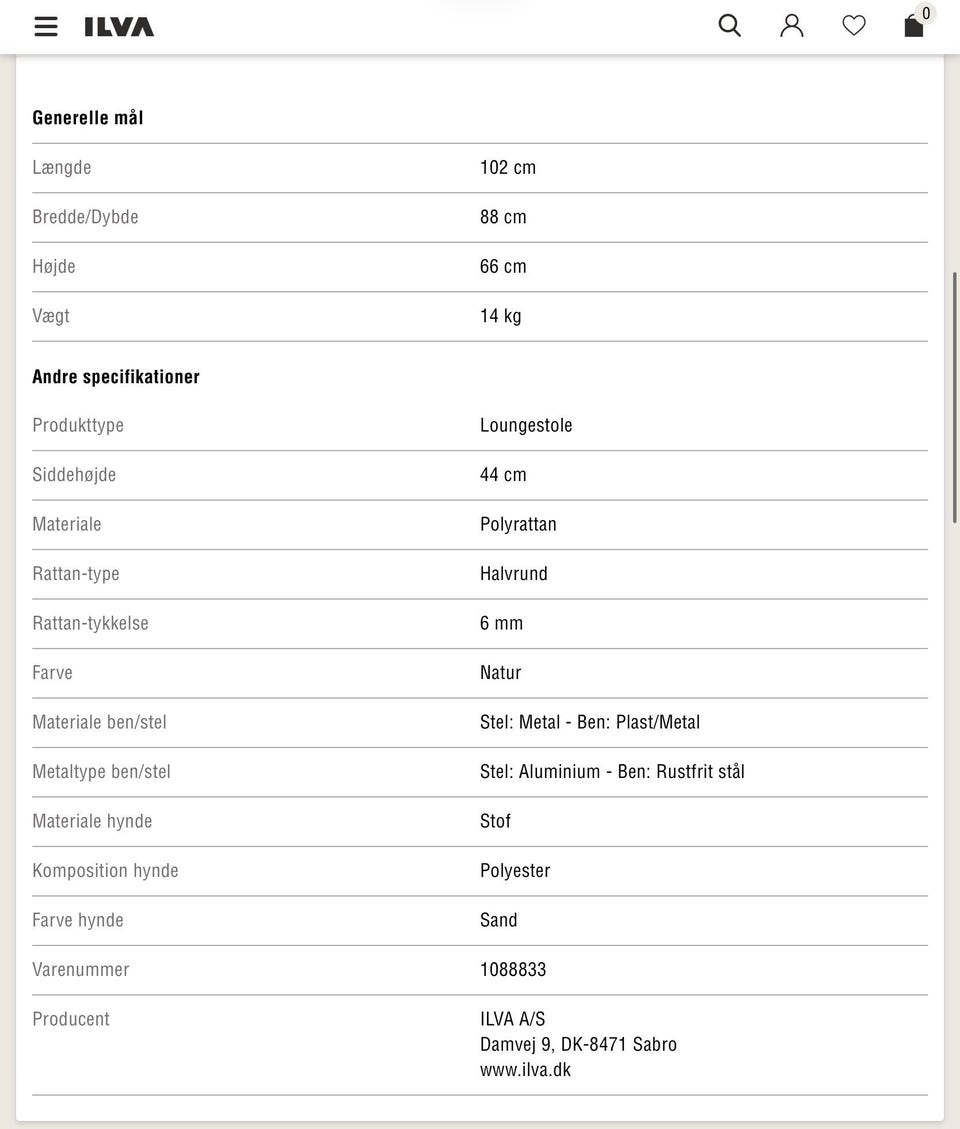Viewport: 960px width, 1129px height.
Task: Click the Siddehøjde 44 cm value
Action: point(503,475)
